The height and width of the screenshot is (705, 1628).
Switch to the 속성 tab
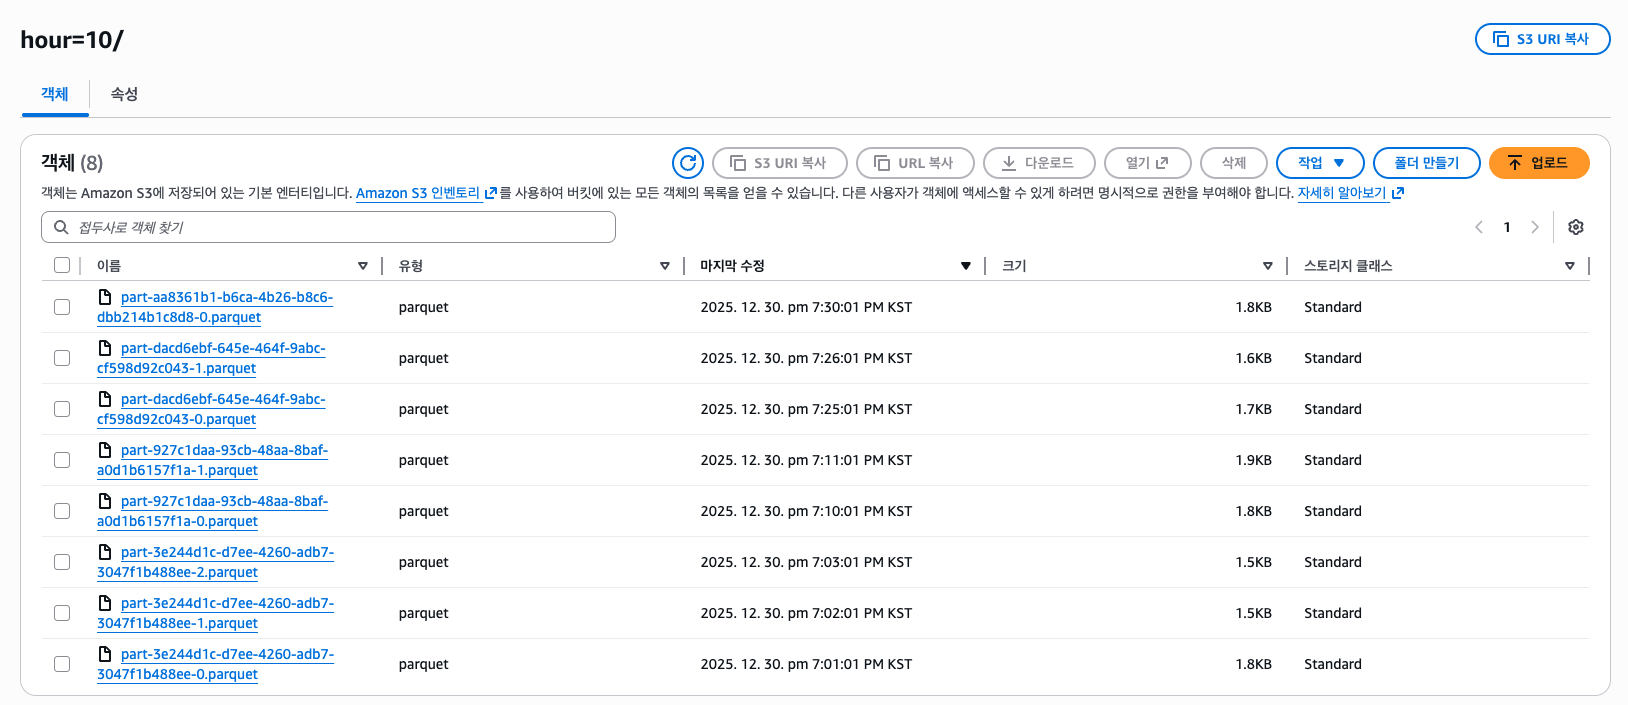click(x=124, y=94)
